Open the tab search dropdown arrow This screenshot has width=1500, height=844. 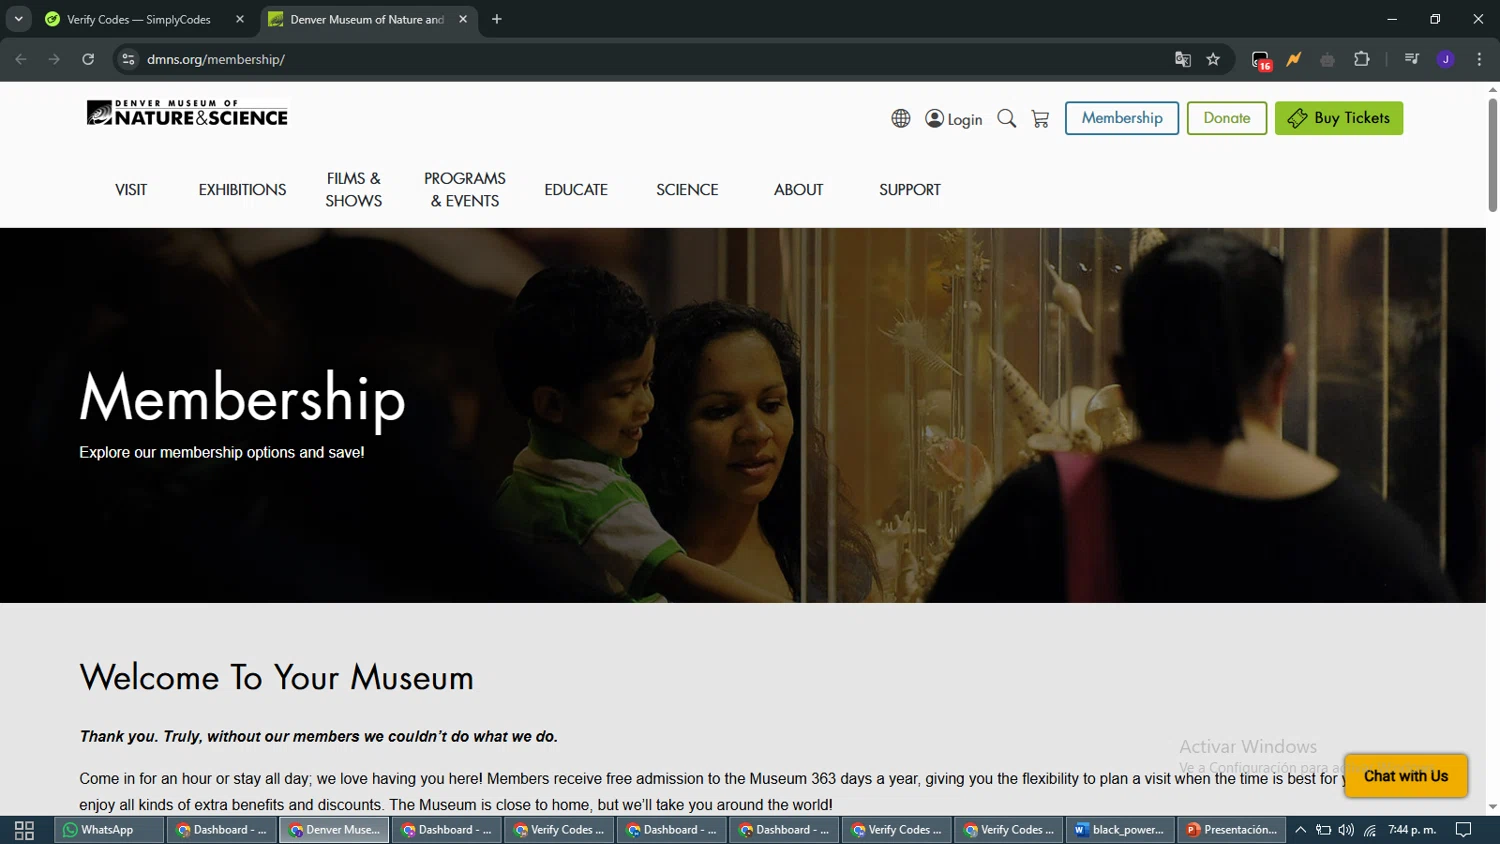point(18,19)
